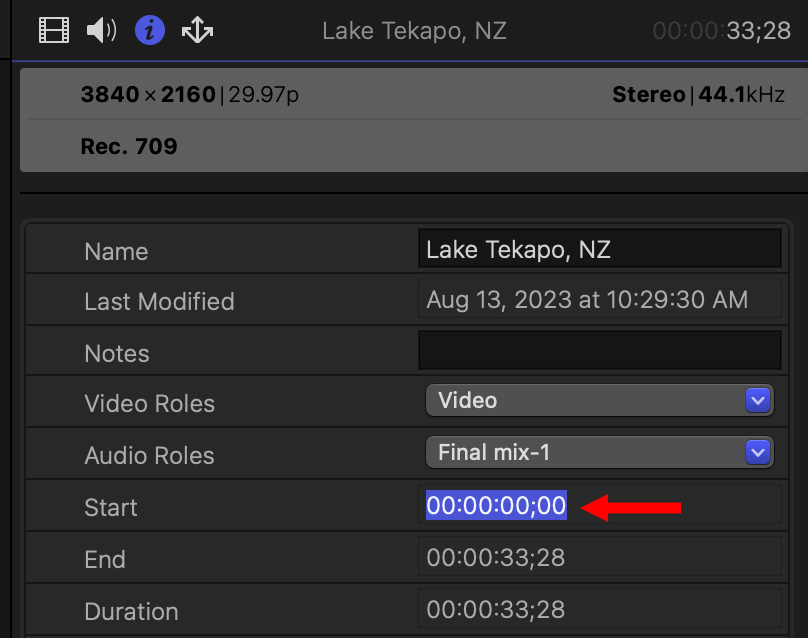Click the Audio Roles label
The width and height of the screenshot is (808, 638).
coord(149,456)
